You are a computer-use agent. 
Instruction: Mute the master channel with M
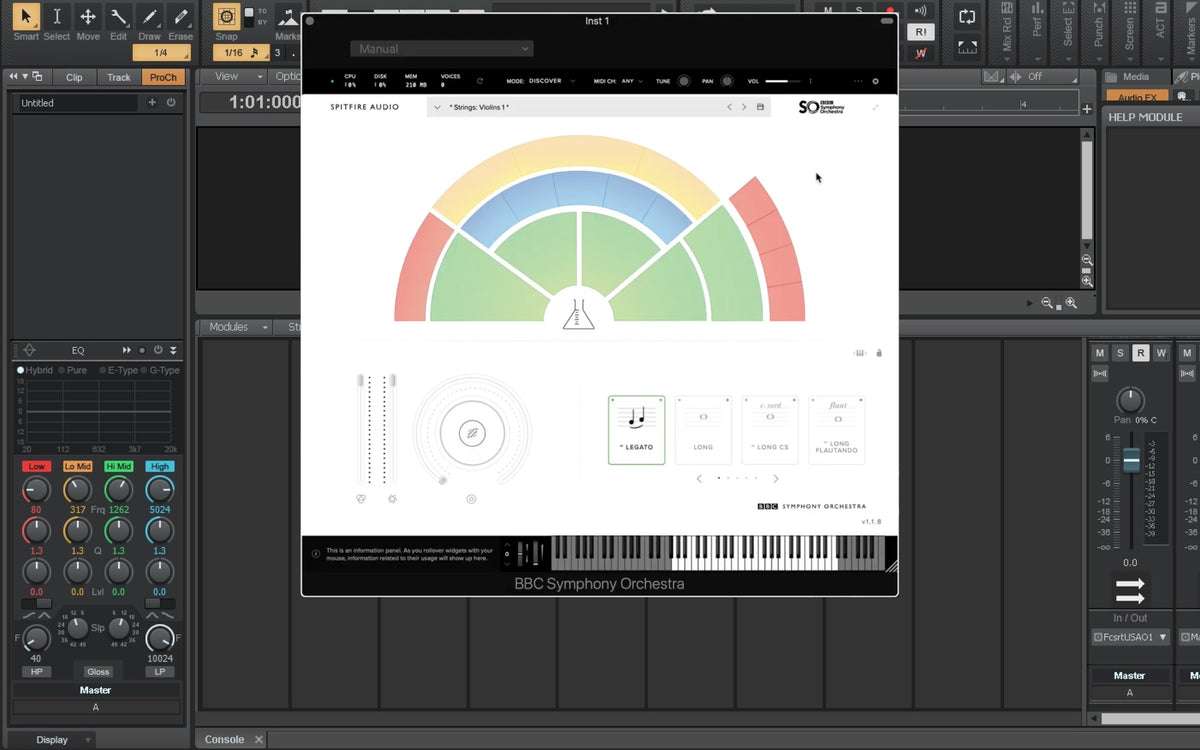1099,353
